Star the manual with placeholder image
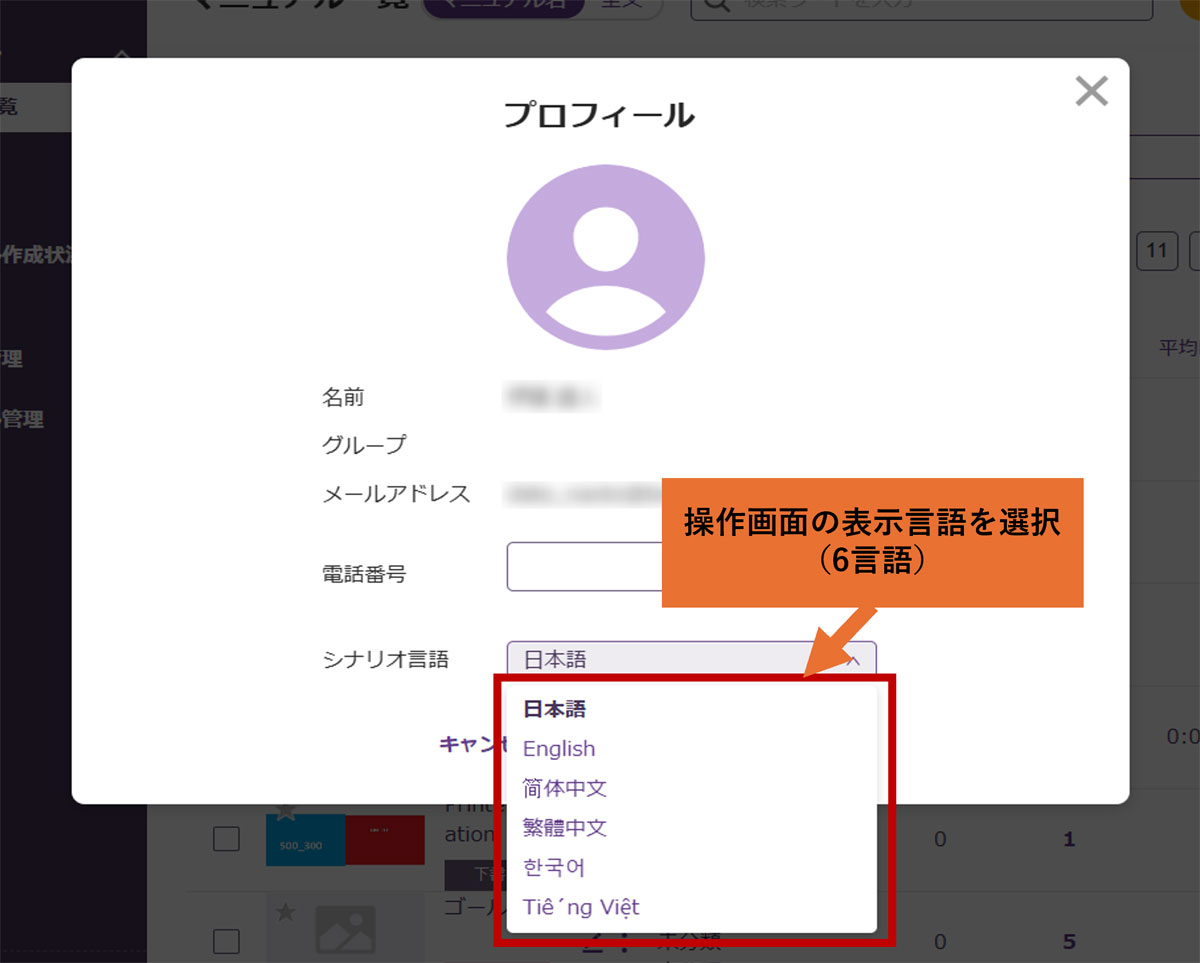The width and height of the screenshot is (1200, 963). tap(286, 911)
